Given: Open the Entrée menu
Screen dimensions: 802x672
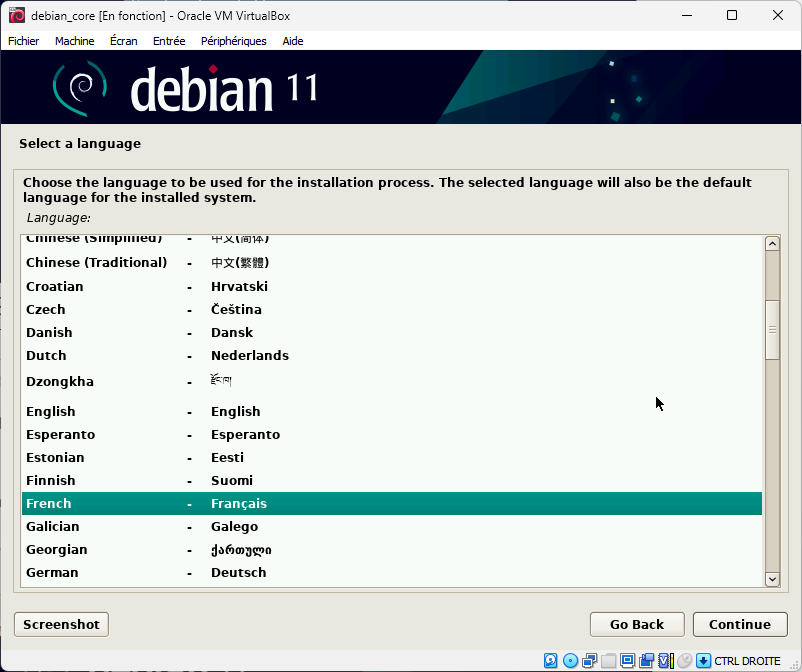Looking at the screenshot, I should click(169, 41).
